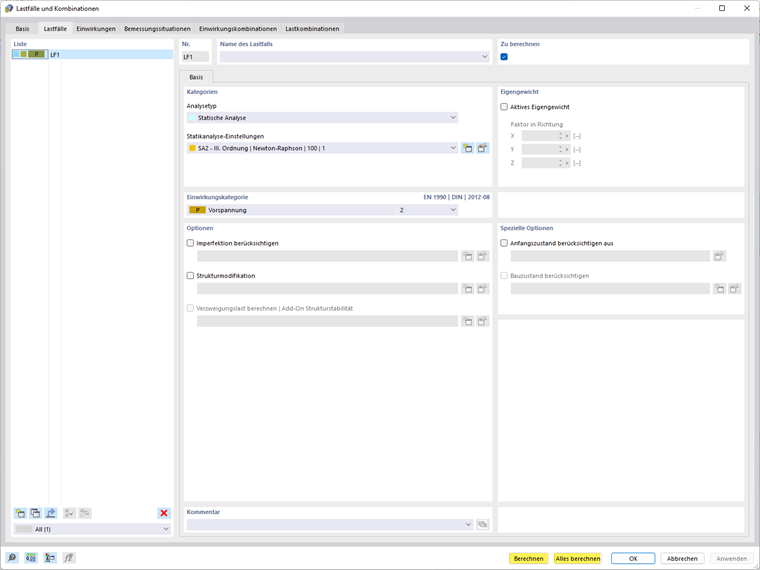Click new construction stage icon
This screenshot has width=760, height=570.
tap(719, 289)
